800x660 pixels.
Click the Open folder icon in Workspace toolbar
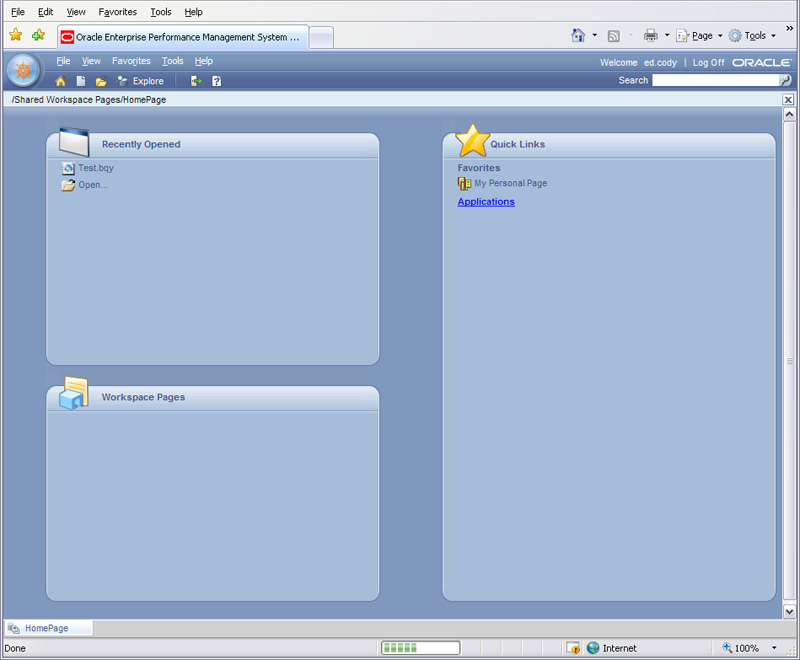tap(101, 81)
